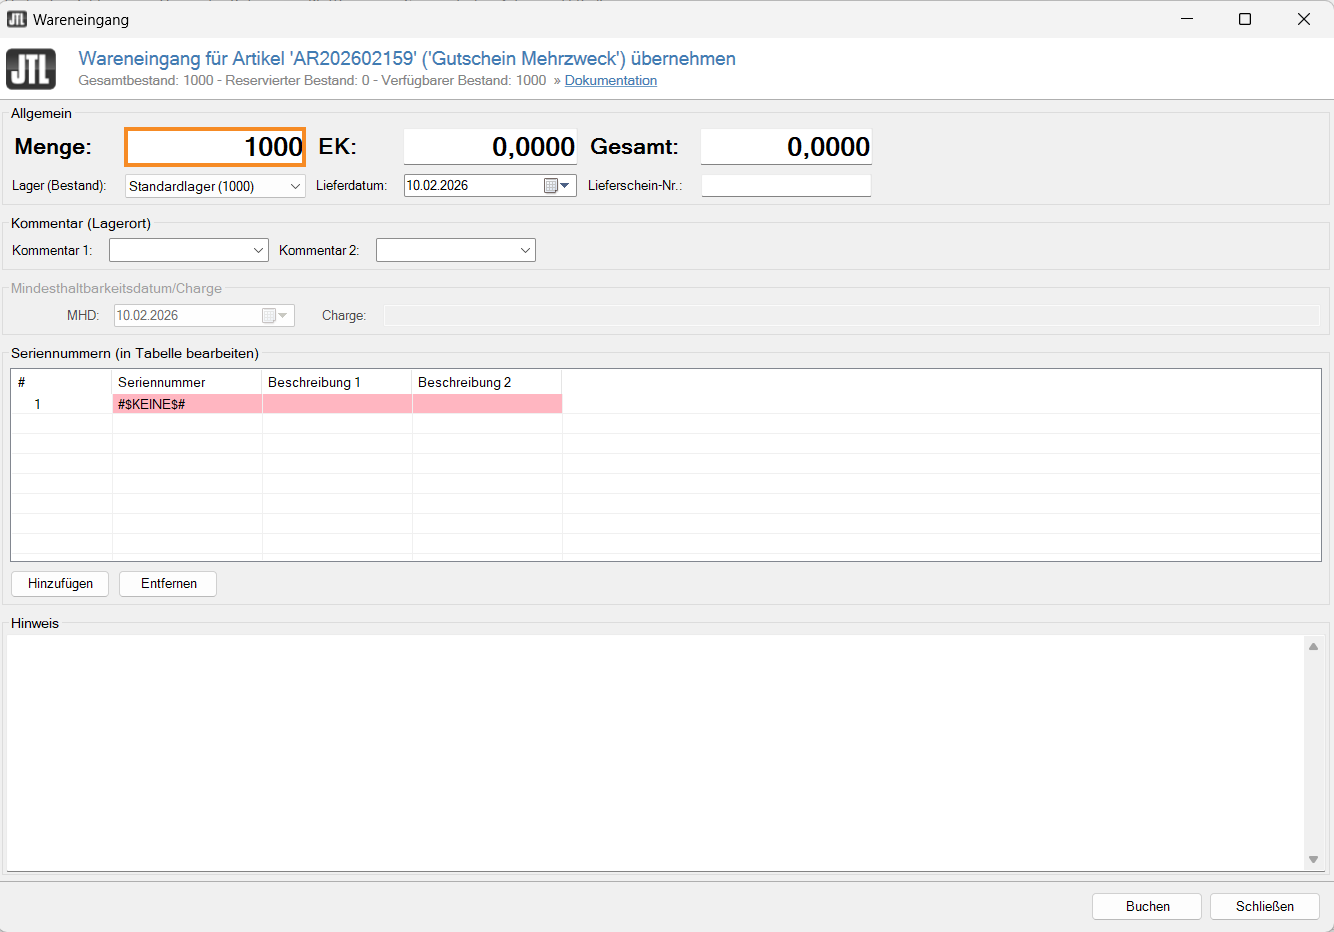Click the Schließen button
The height and width of the screenshot is (932, 1334).
(x=1264, y=906)
